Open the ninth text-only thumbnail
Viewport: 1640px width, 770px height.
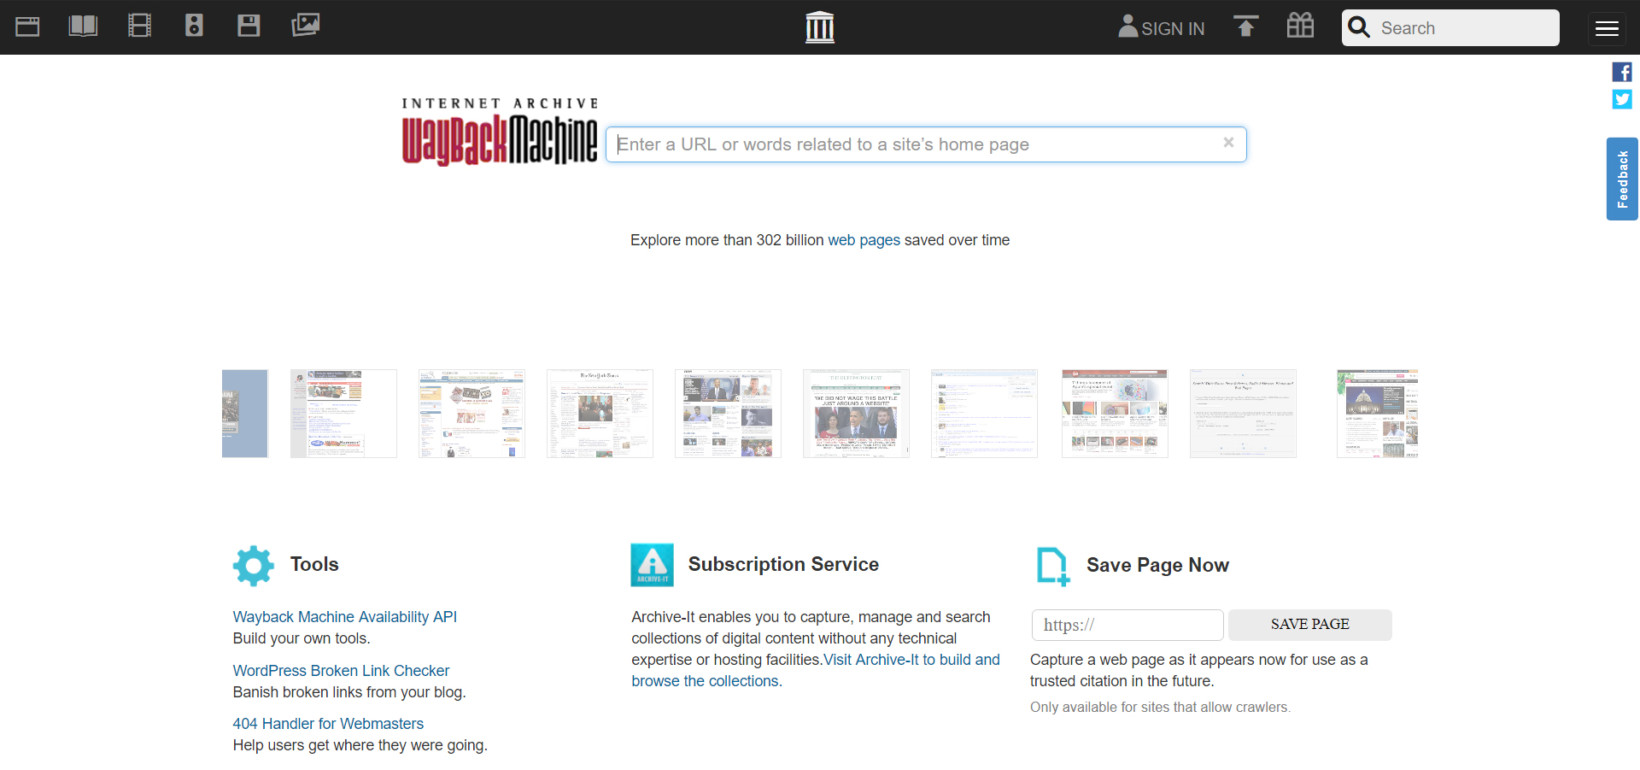pos(1243,414)
